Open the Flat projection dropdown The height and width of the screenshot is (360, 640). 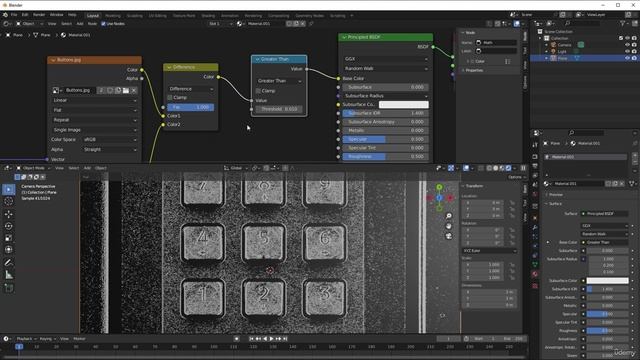94,110
